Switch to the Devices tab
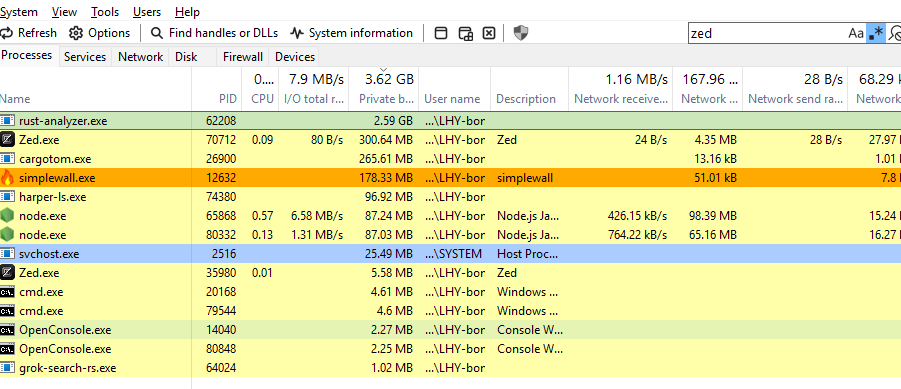Screen dimensions: 901x389 [x=295, y=57]
